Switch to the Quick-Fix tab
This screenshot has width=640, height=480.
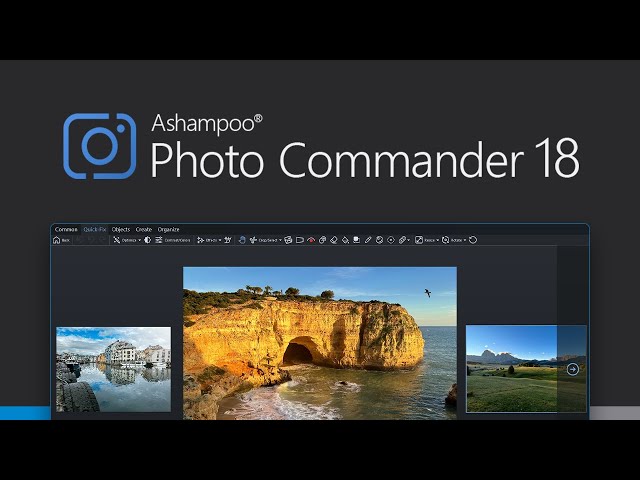click(x=94, y=229)
